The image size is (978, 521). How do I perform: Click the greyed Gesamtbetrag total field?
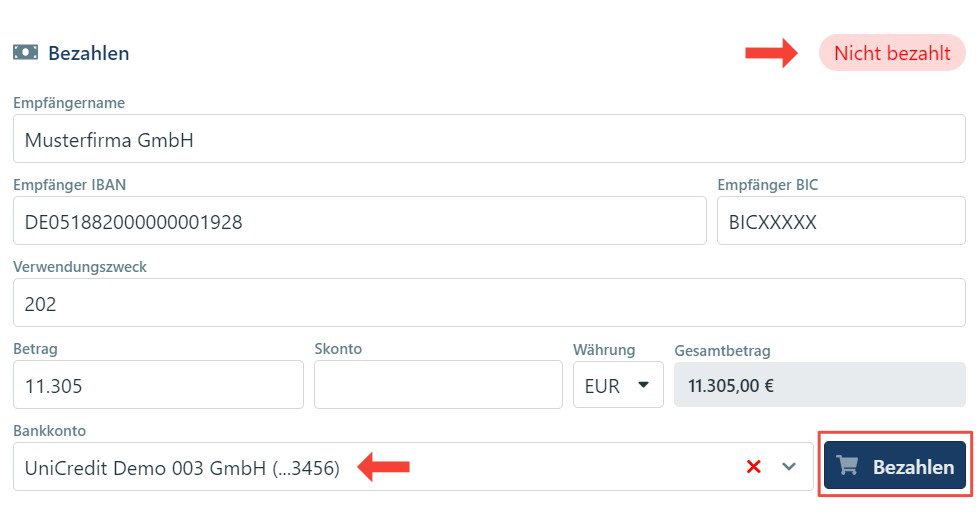820,385
